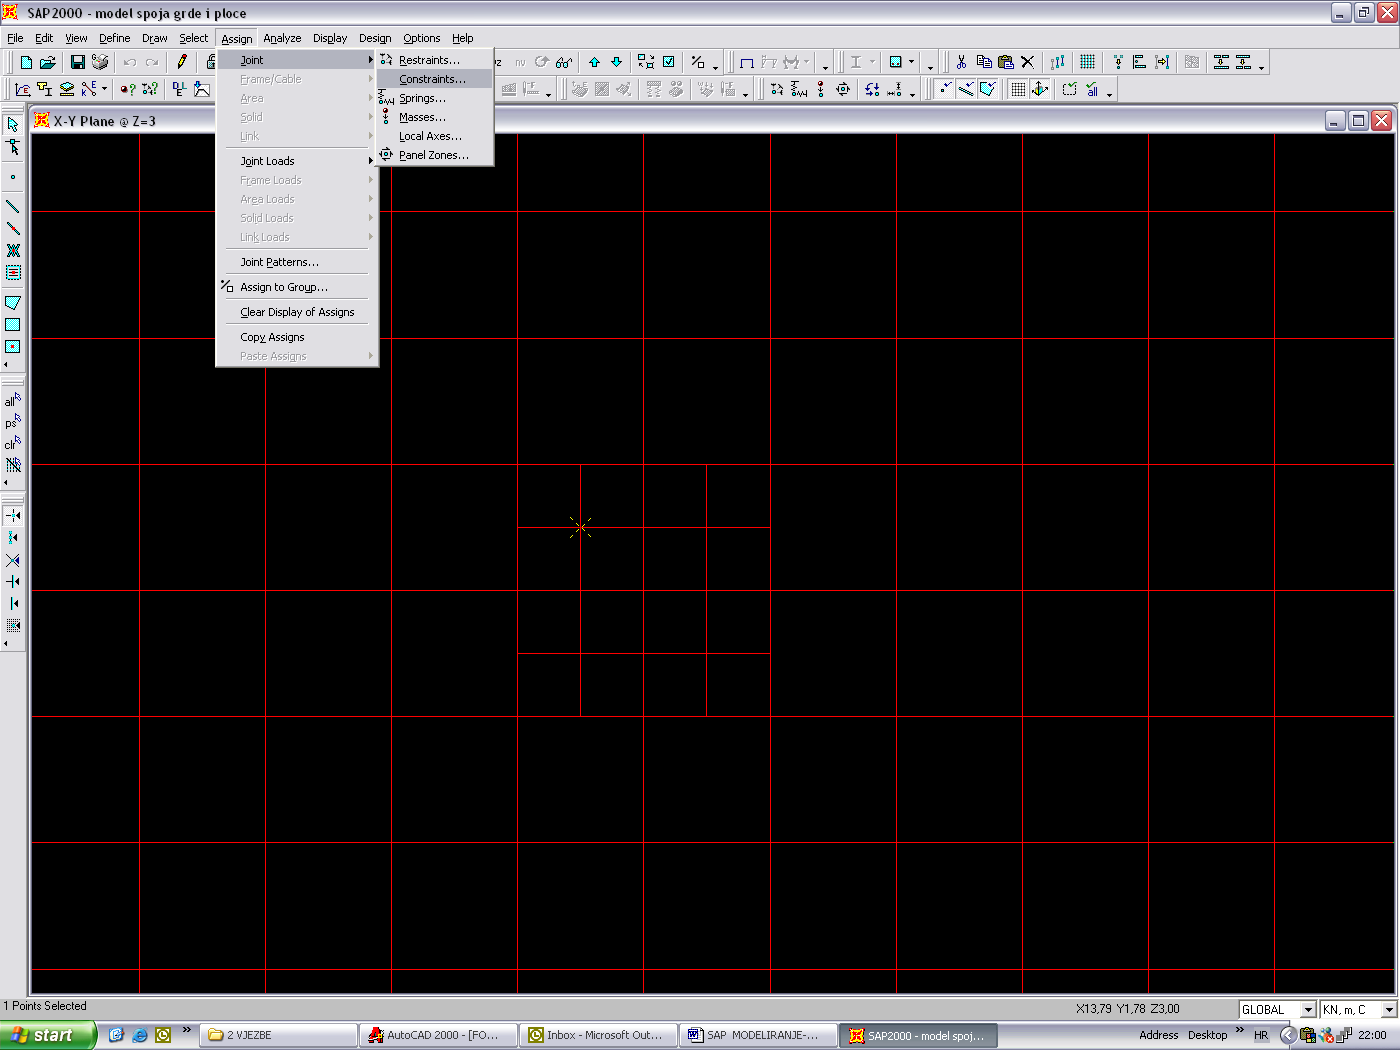Expand toolbar options arrow after 'all' check icon
The height and width of the screenshot is (1050, 1400).
pos(1109,93)
